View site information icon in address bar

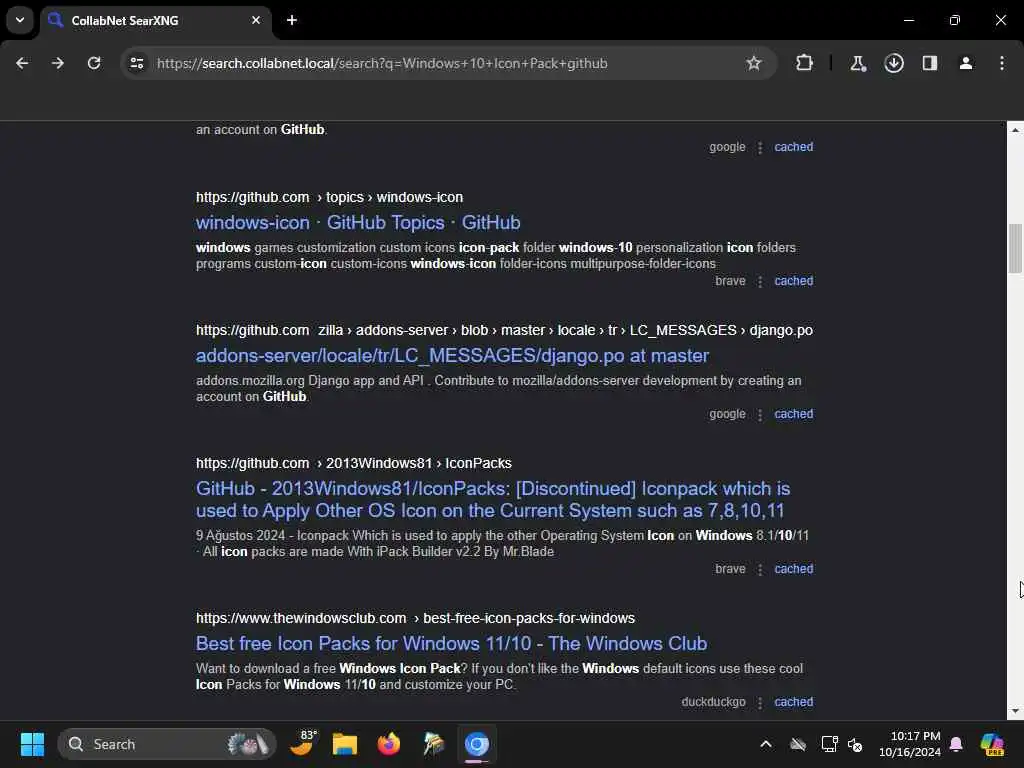click(137, 63)
